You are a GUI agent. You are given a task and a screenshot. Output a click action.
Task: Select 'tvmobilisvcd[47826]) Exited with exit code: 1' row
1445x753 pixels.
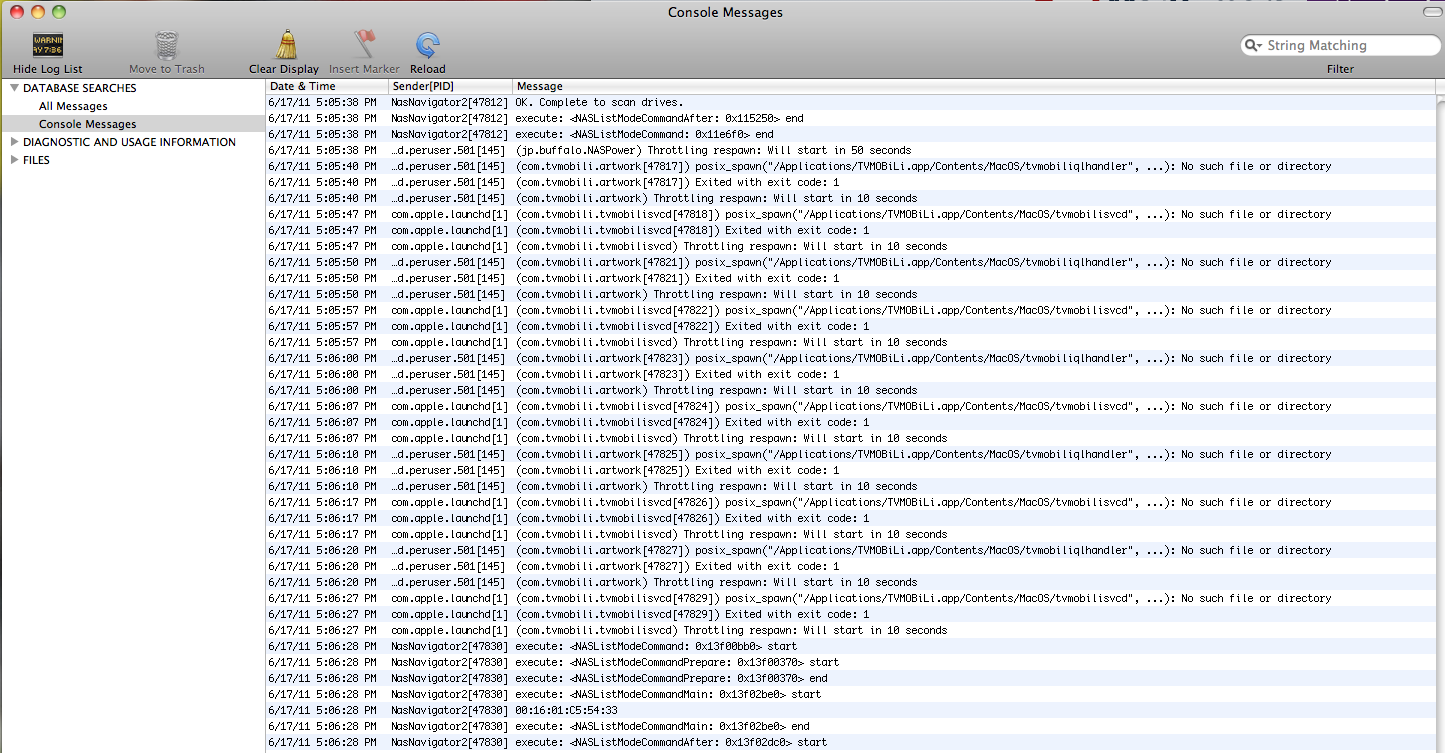(x=850, y=518)
